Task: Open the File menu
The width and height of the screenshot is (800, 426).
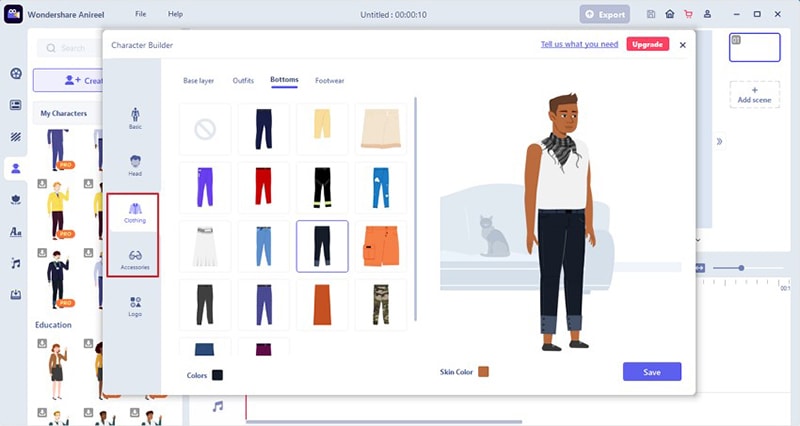Action: click(x=141, y=14)
